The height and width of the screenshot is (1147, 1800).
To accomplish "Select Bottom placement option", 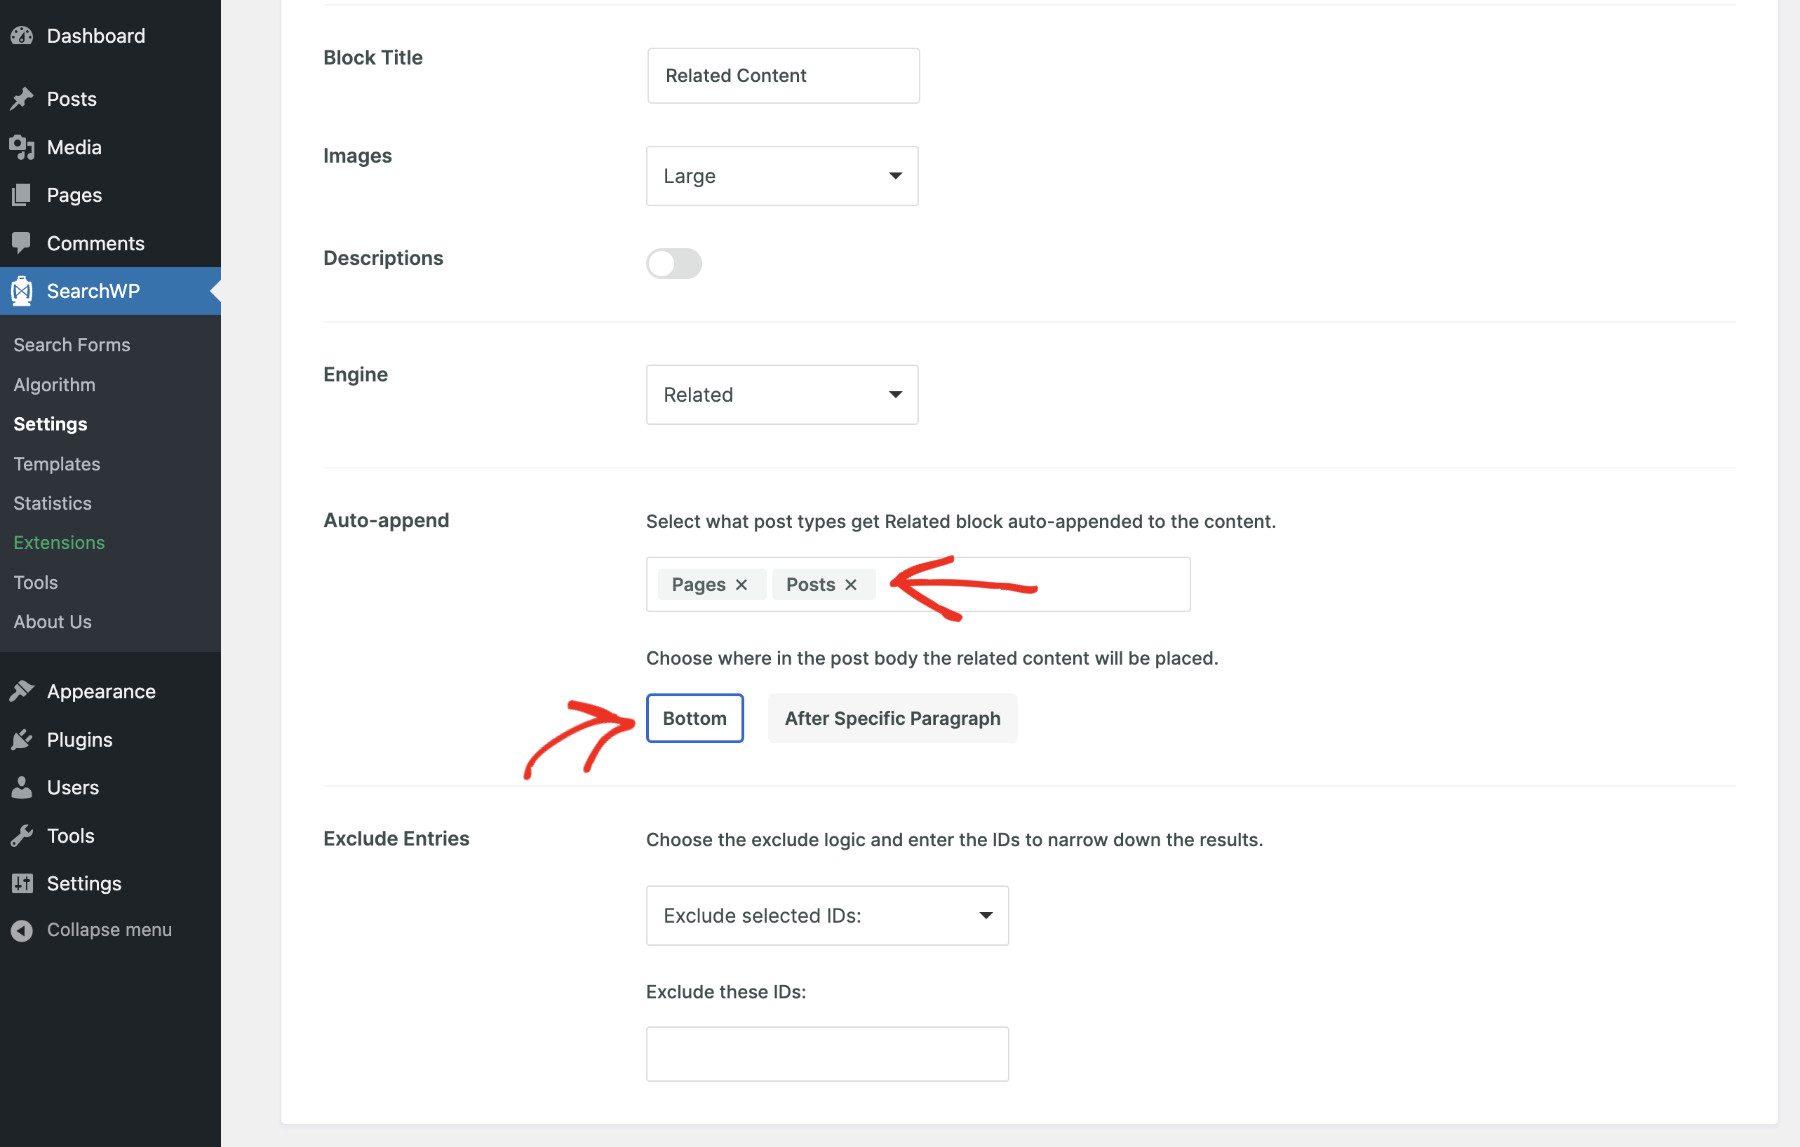I will pyautogui.click(x=695, y=718).
